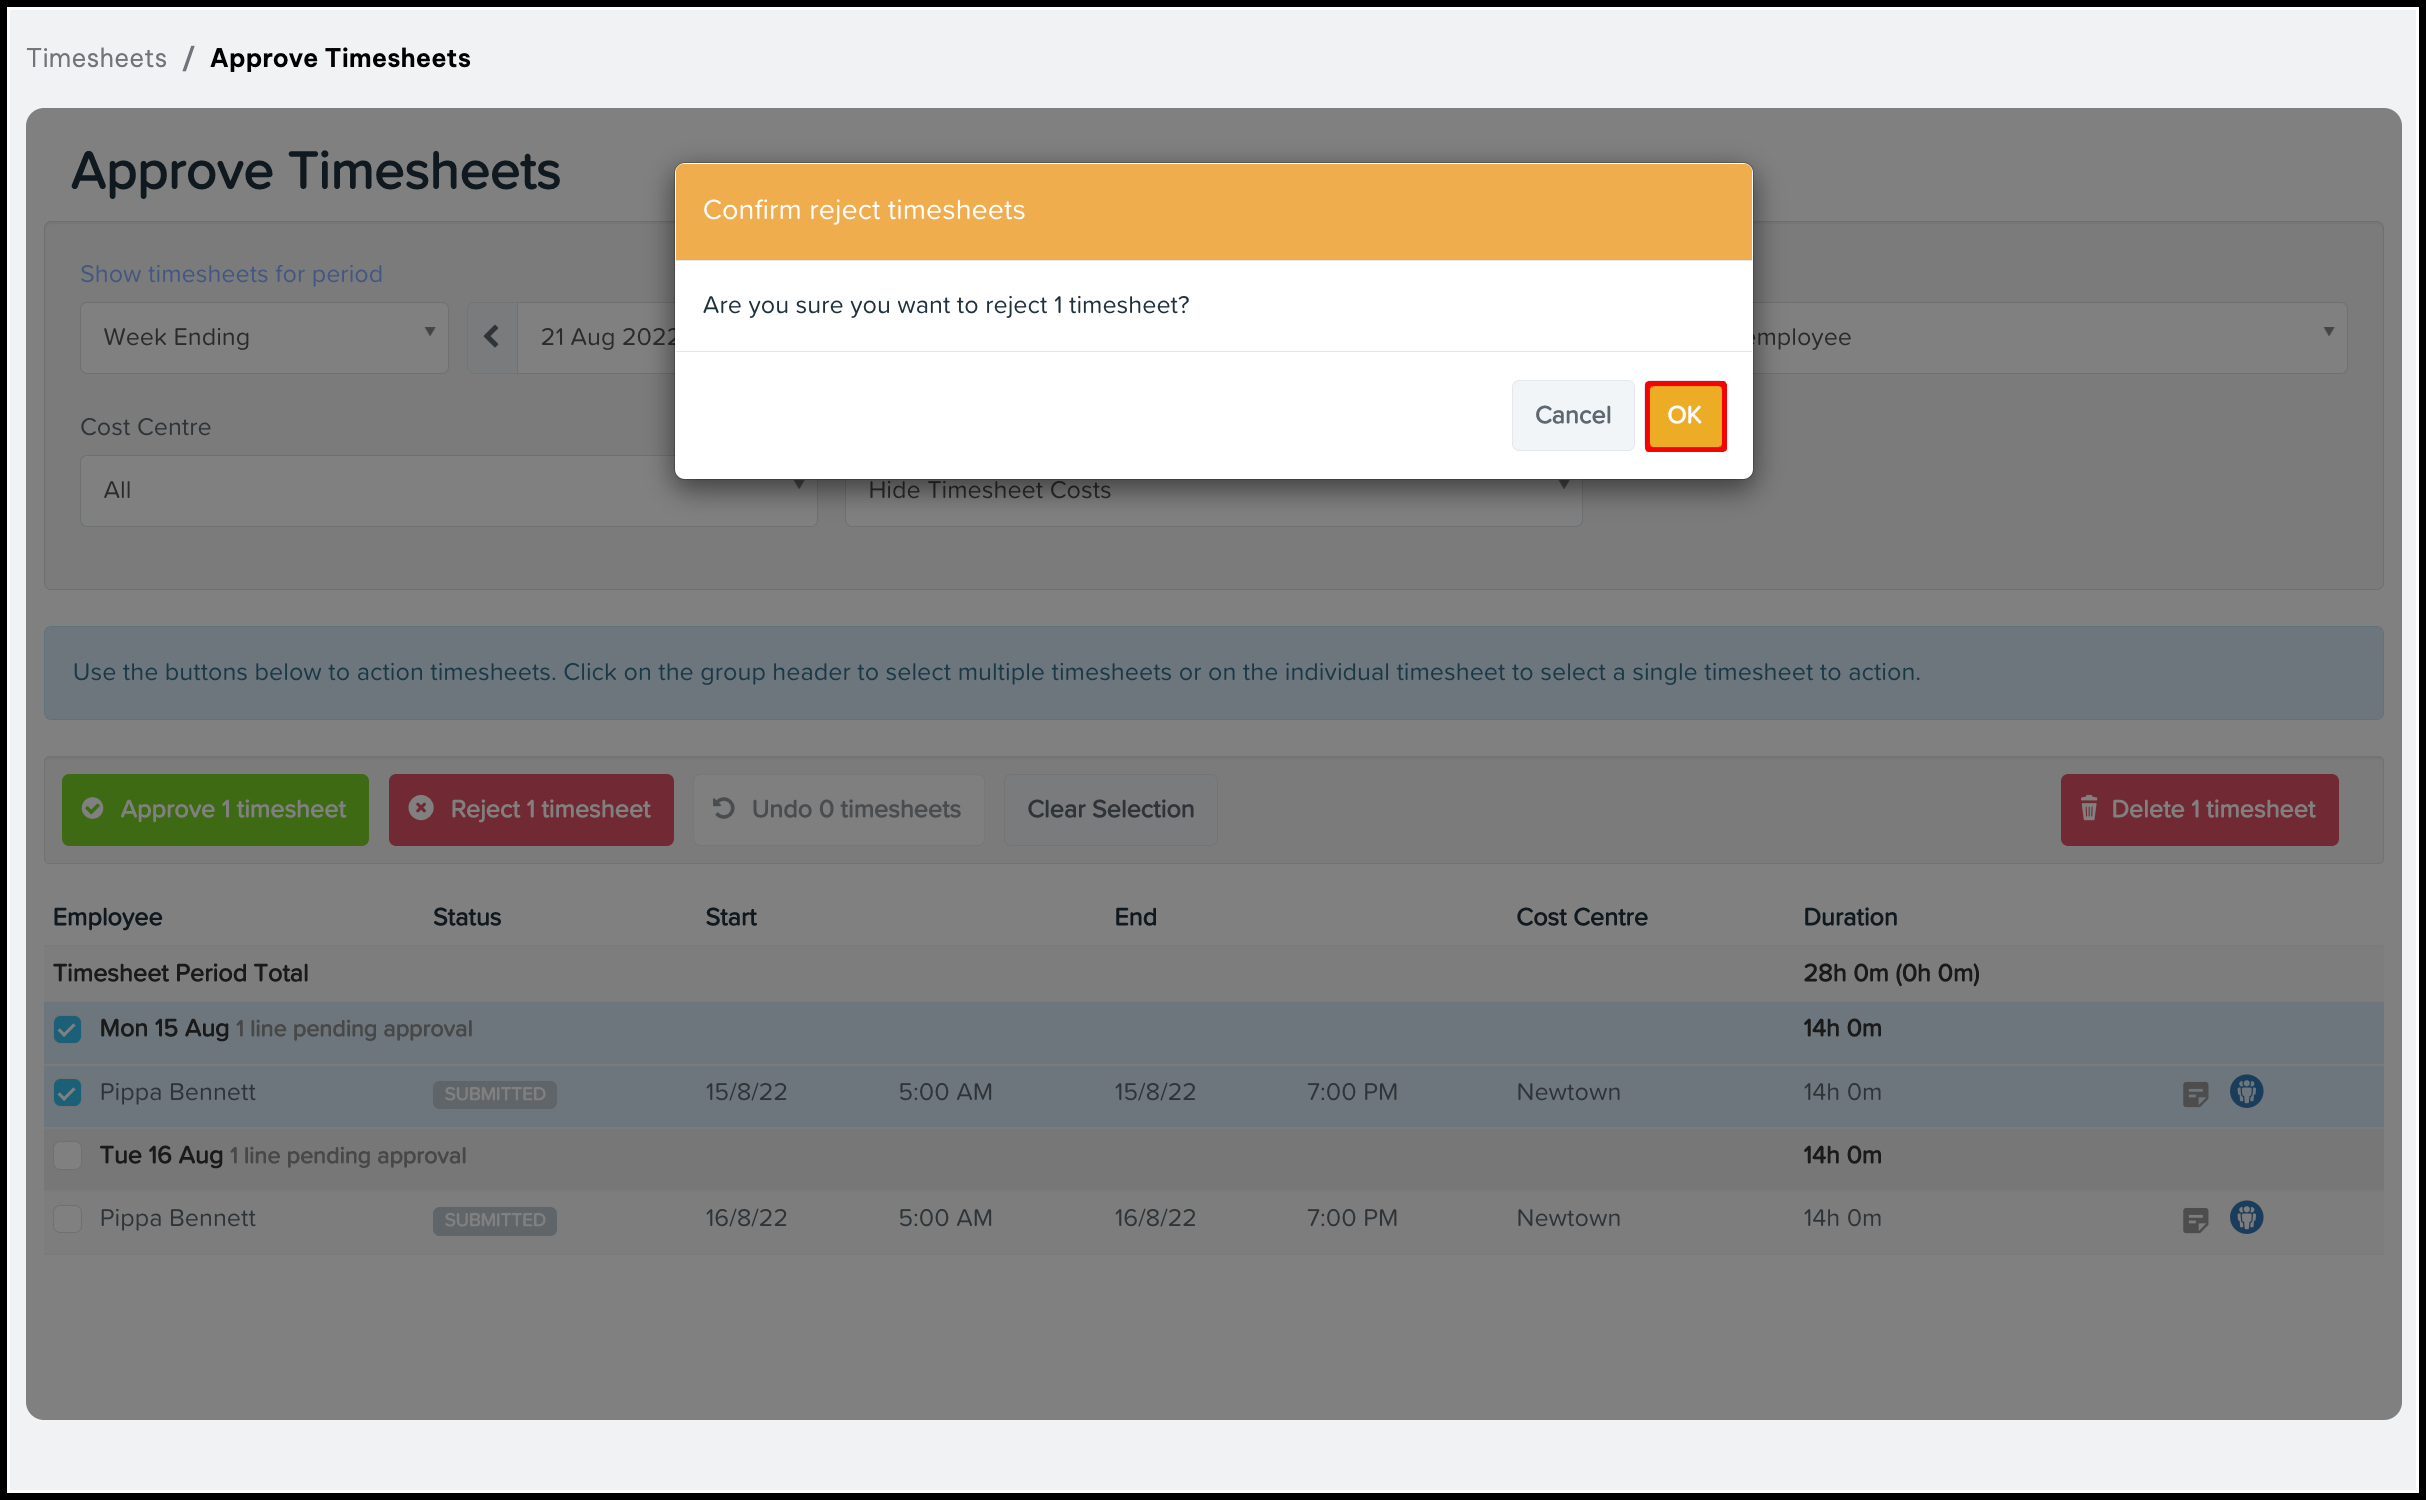This screenshot has height=1500, width=2426.
Task: Open notes icon for 16/8/22 timesheet
Action: [x=2195, y=1219]
